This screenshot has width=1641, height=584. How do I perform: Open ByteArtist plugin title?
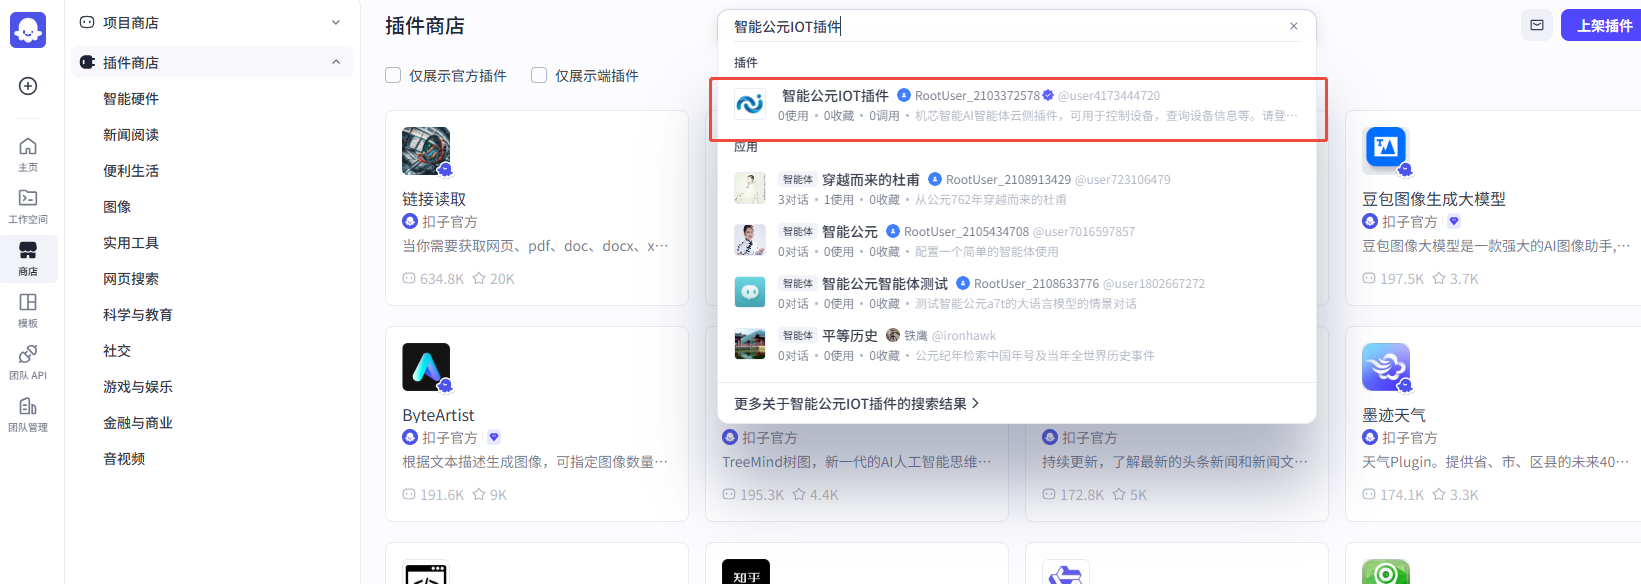(438, 415)
